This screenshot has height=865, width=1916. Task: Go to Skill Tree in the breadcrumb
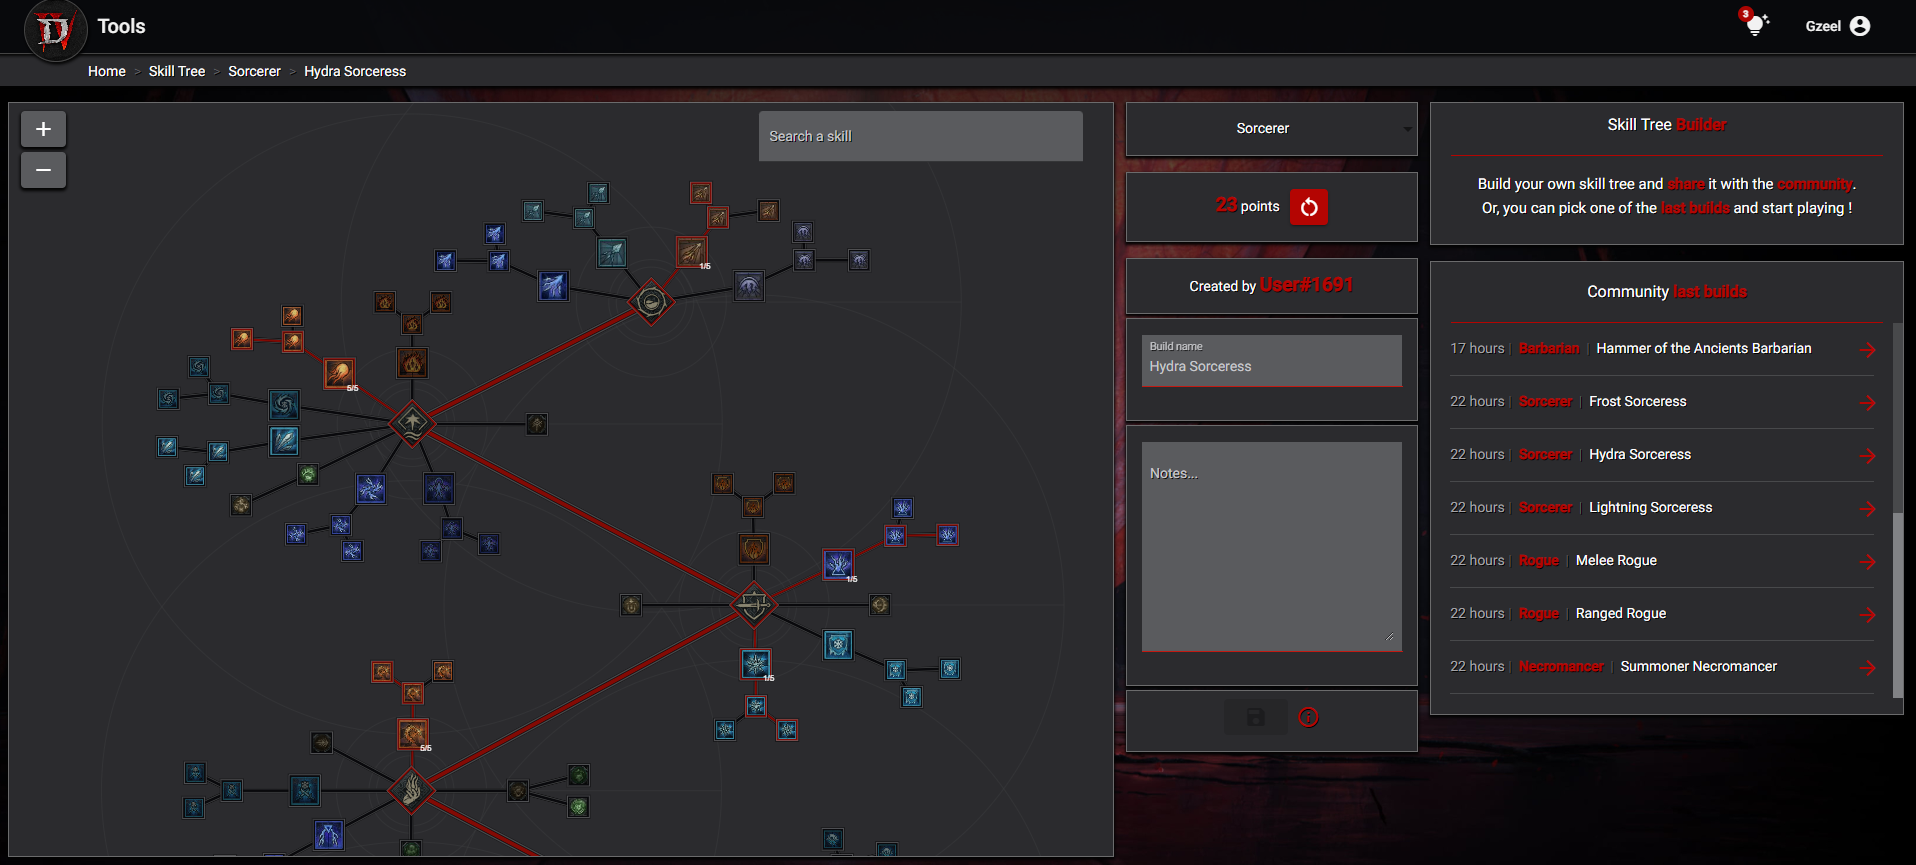177,71
